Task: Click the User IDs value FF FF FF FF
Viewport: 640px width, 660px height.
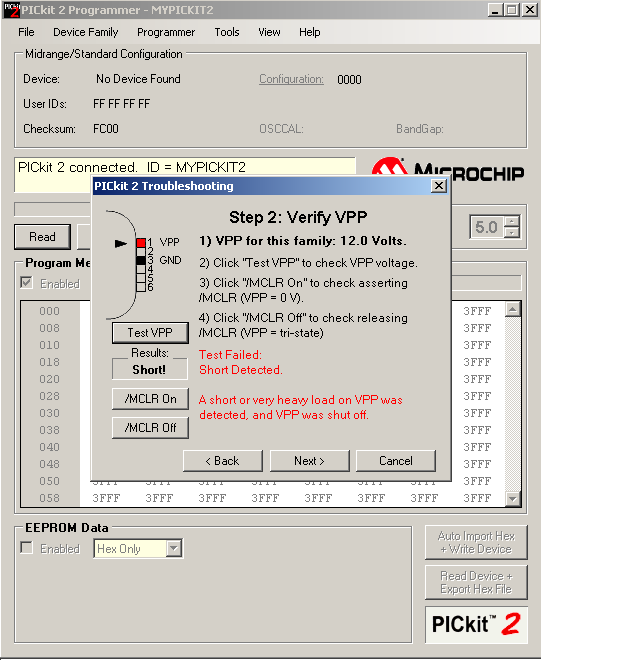Action: (121, 104)
